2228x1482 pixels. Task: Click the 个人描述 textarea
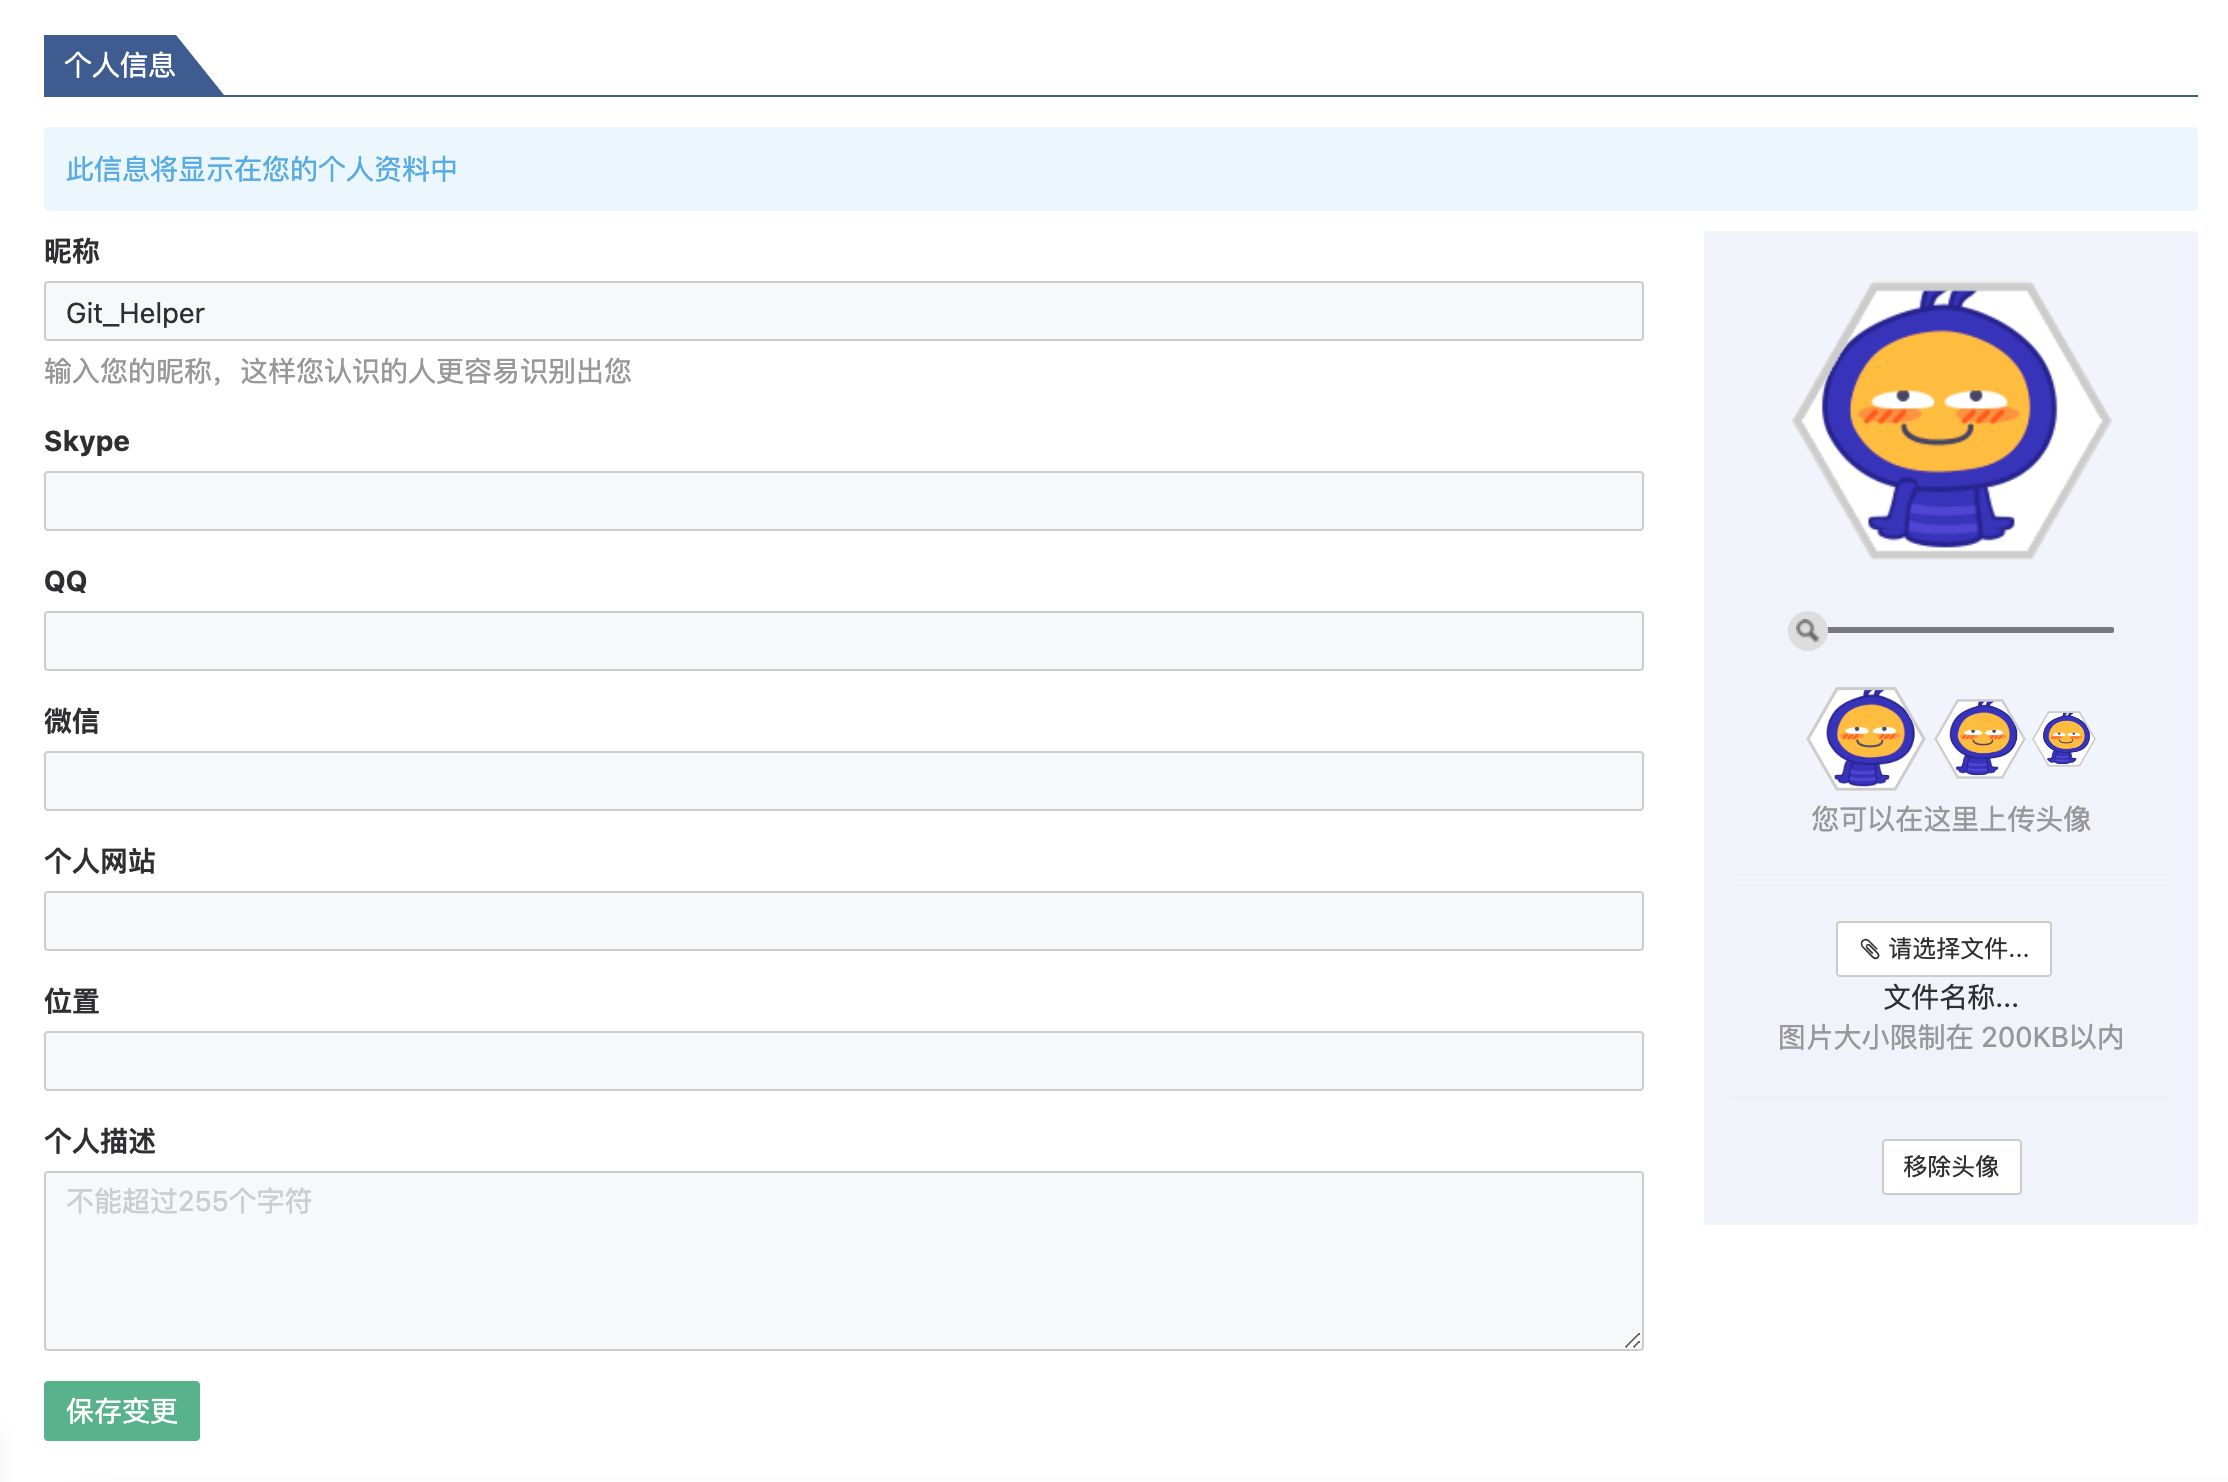[x=843, y=1260]
